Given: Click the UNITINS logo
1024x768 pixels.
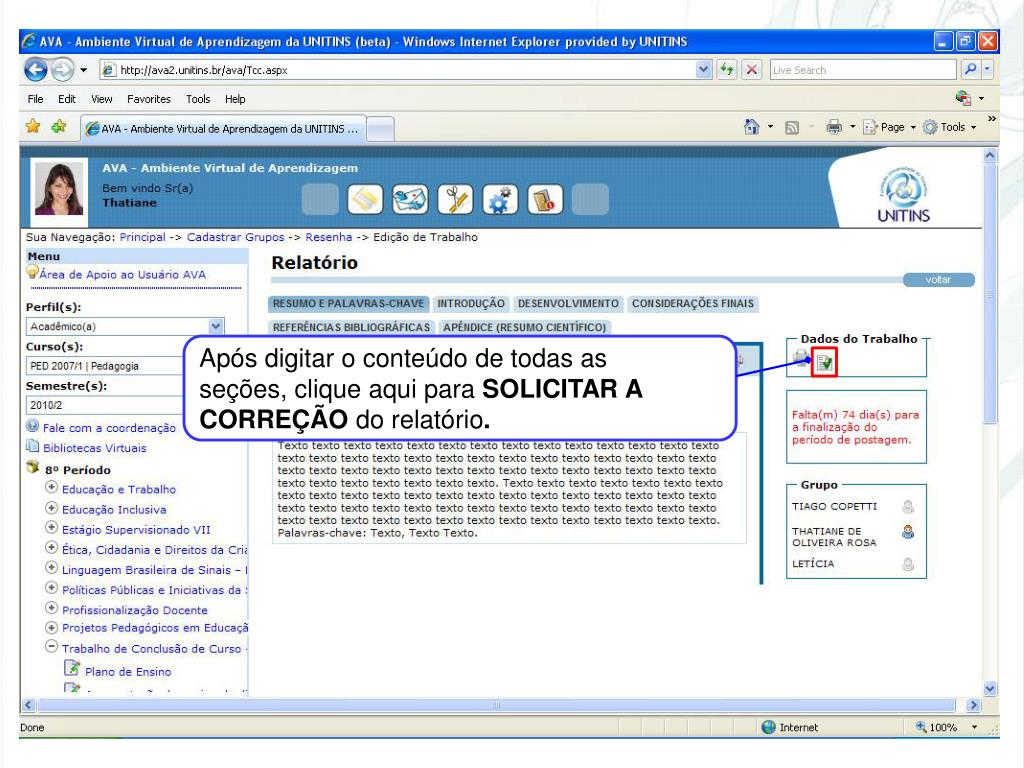Looking at the screenshot, I should click(903, 195).
